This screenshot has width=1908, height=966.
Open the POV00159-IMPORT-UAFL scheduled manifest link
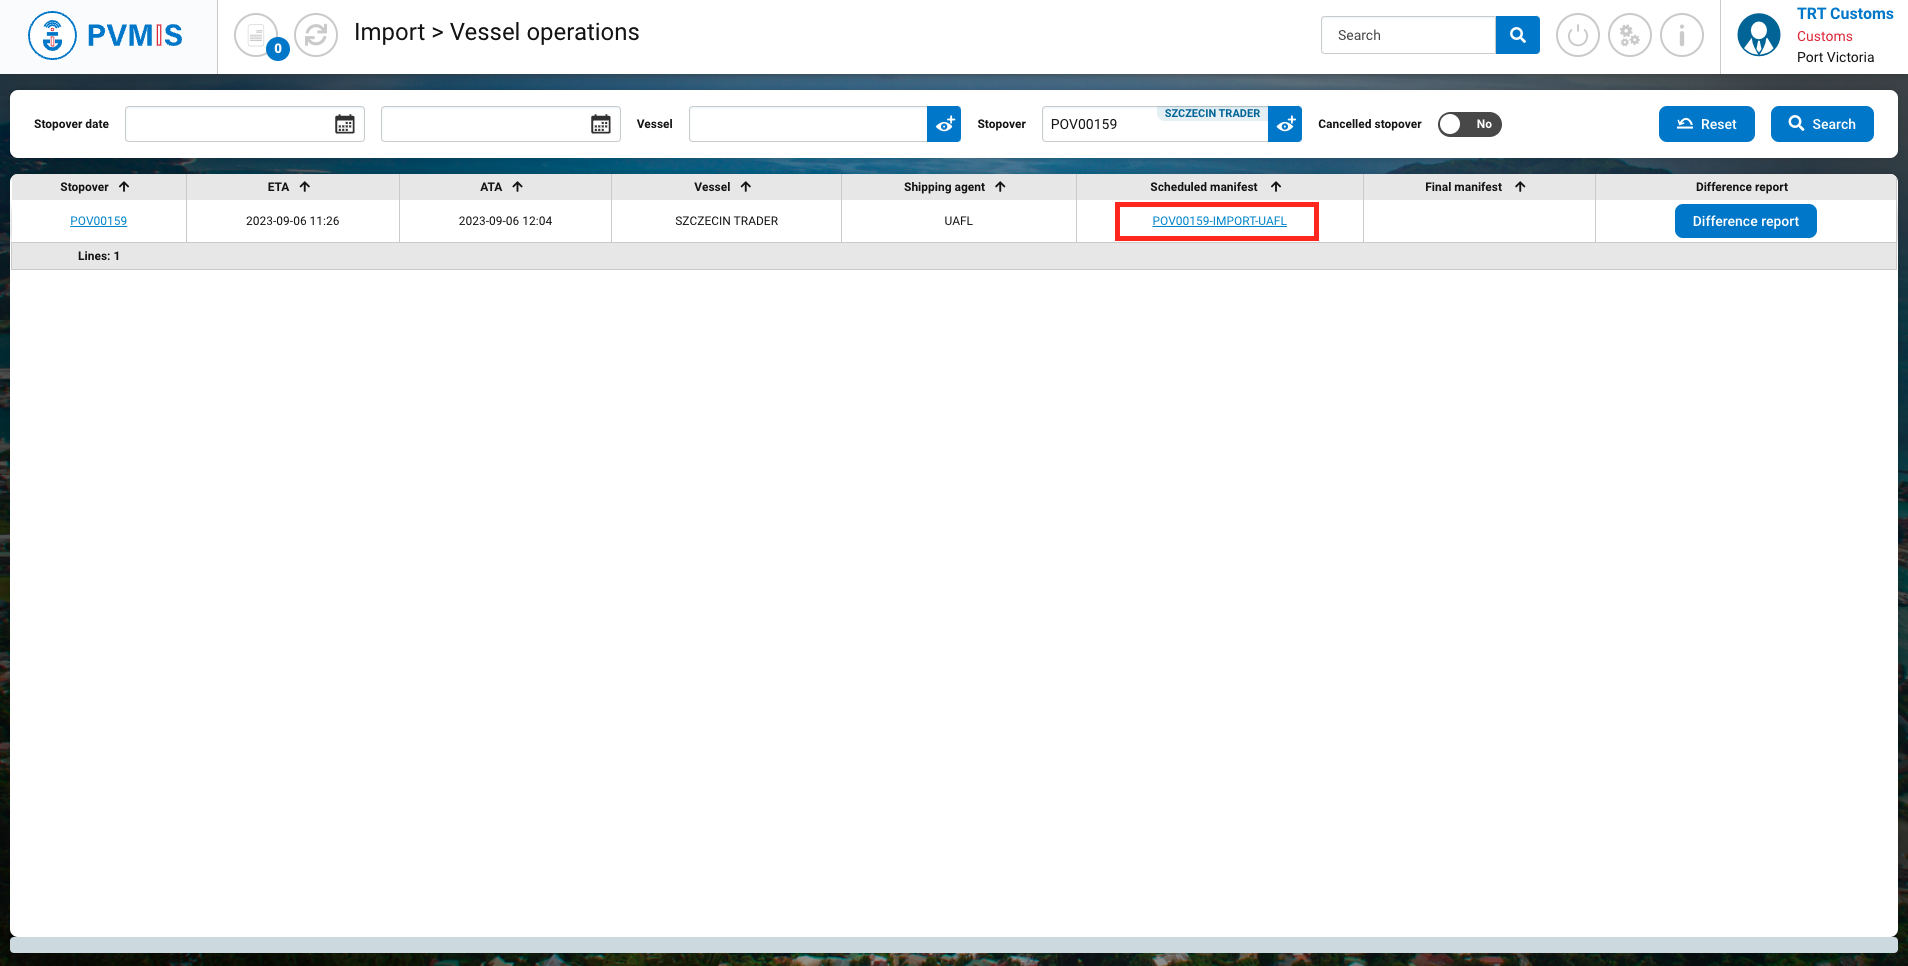(x=1219, y=221)
